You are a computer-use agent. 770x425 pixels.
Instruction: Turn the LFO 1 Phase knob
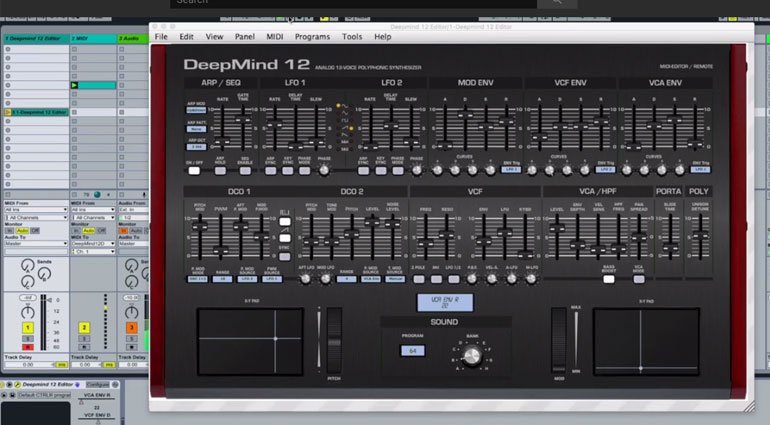[324, 170]
